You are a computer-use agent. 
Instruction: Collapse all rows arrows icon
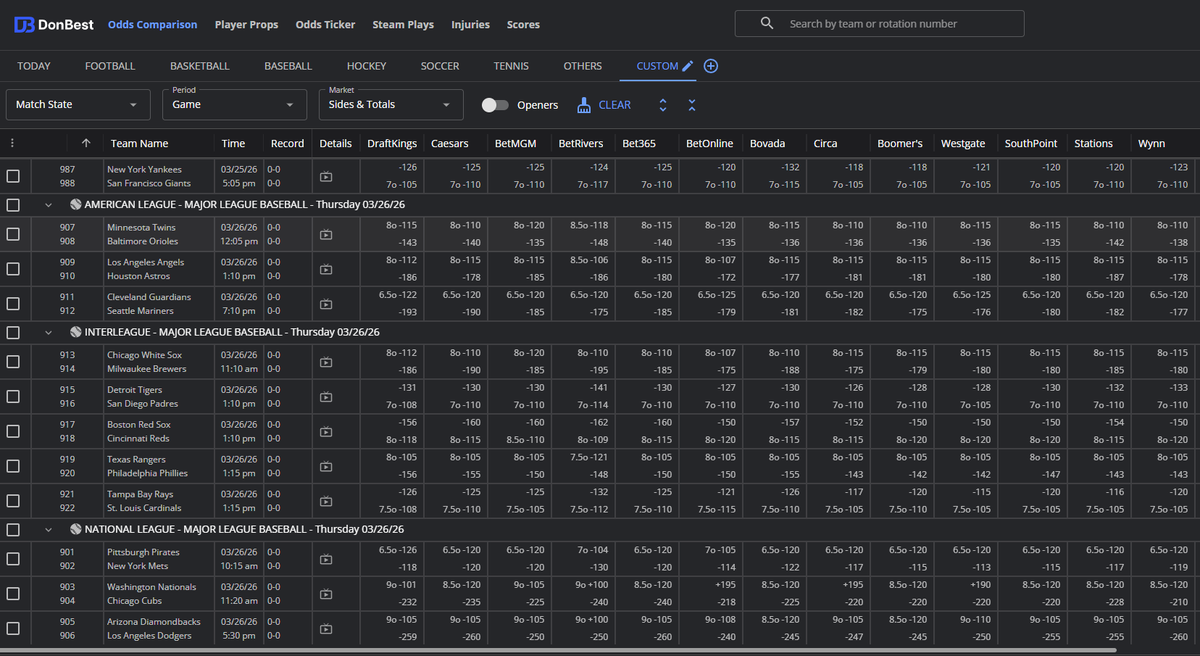point(692,105)
